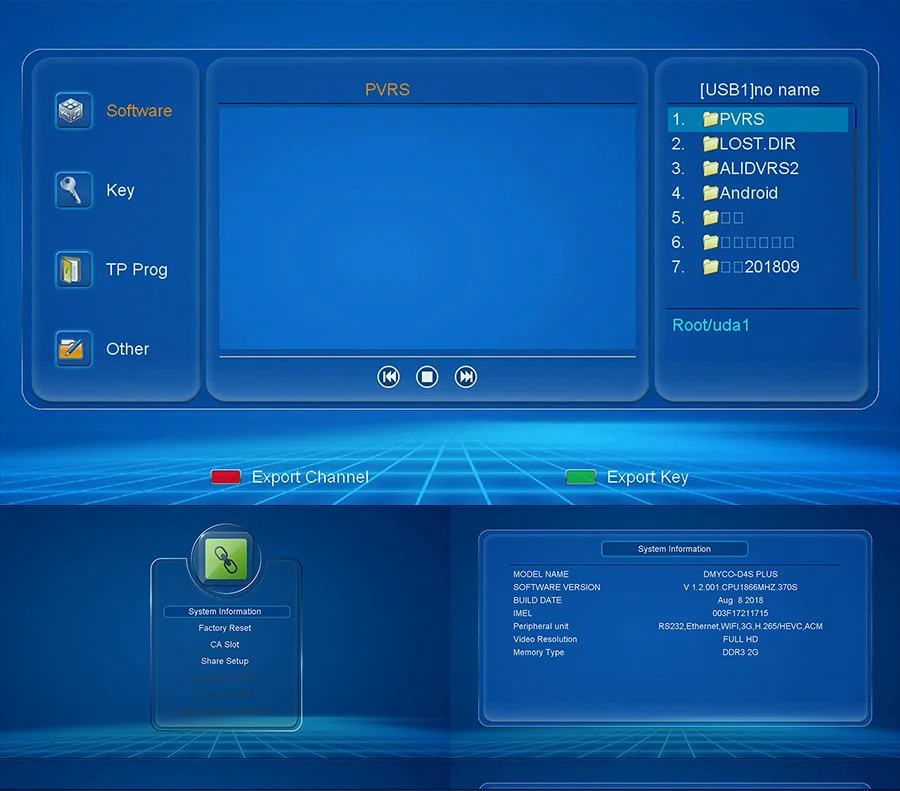Open the folder ending in 201809

[x=758, y=267]
